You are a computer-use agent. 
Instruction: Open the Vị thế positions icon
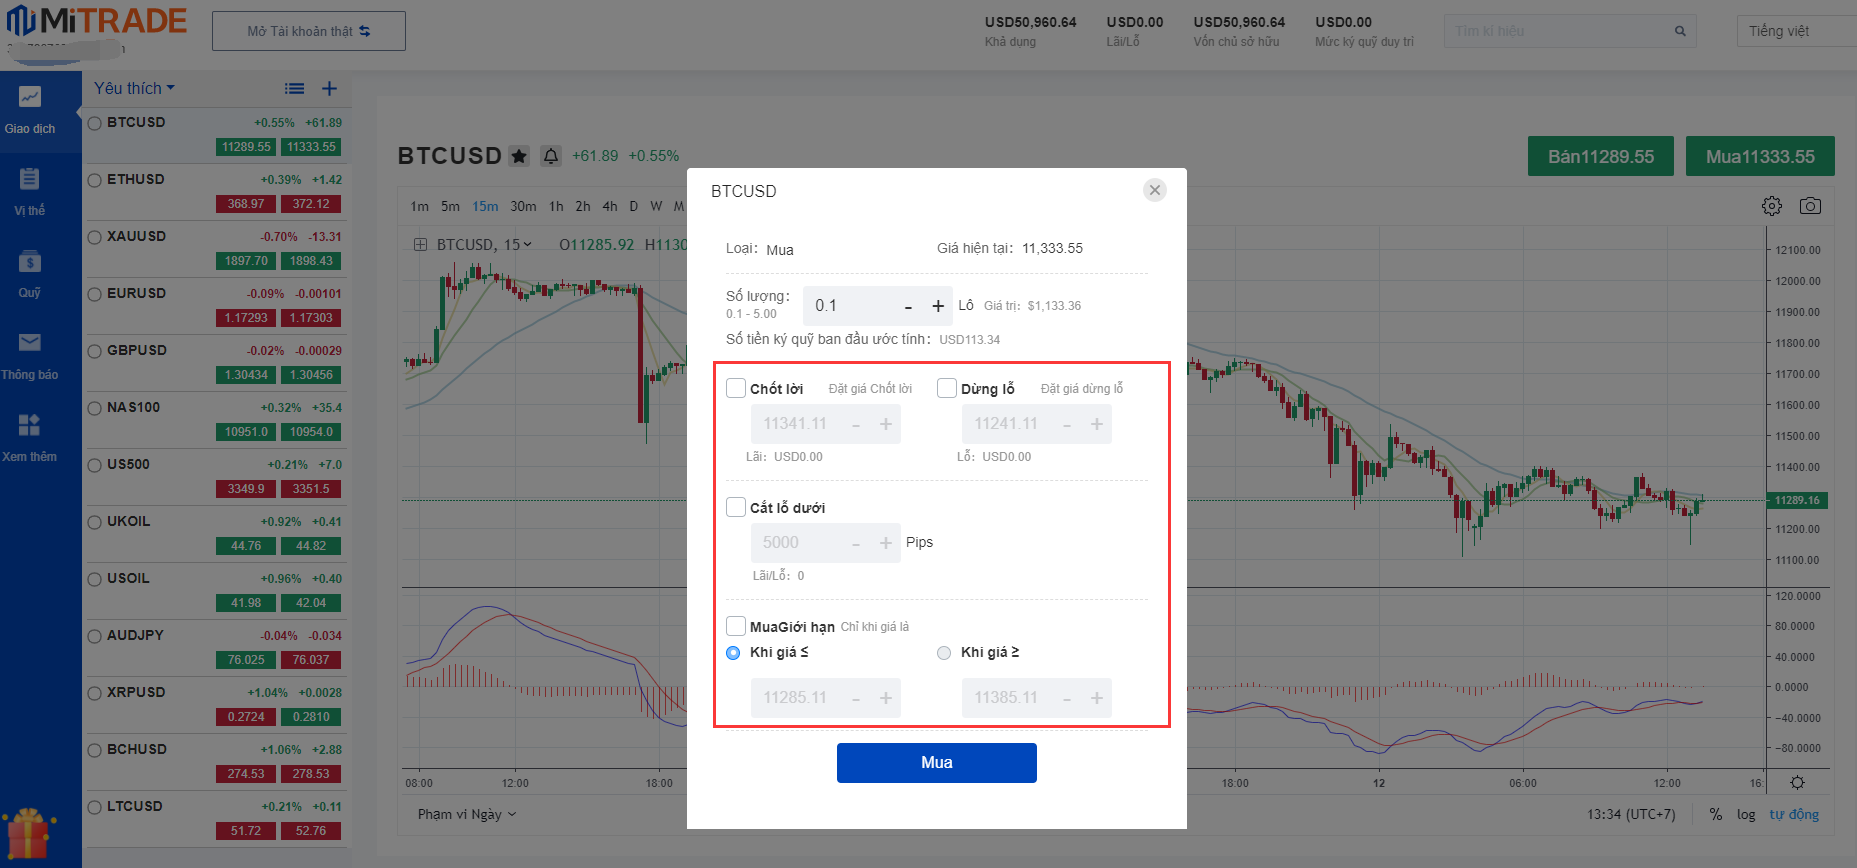coord(30,191)
